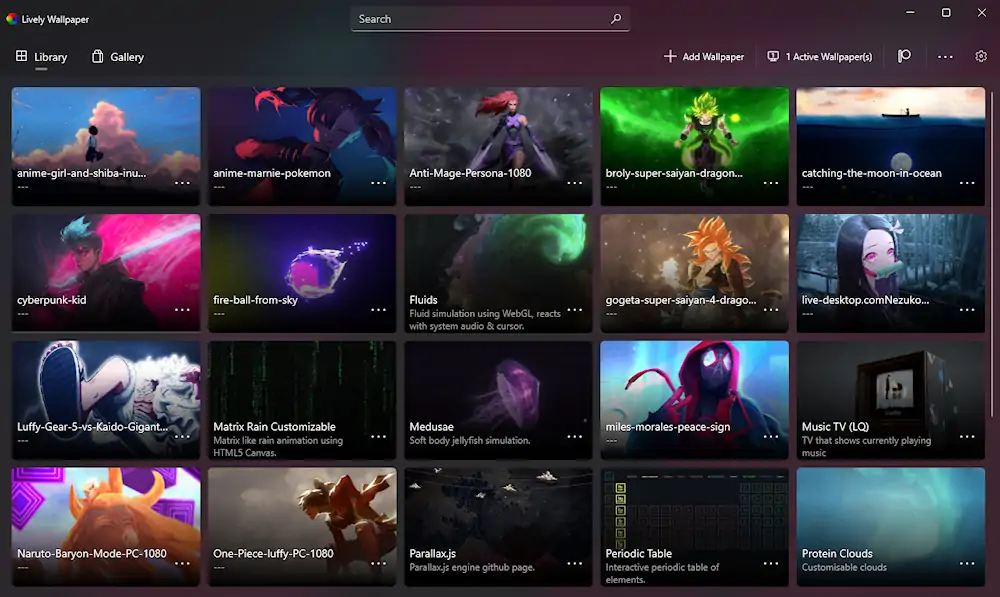Select the live-desktop.comNezuko wallpaper thumbnail
The image size is (1000, 597).
890,273
